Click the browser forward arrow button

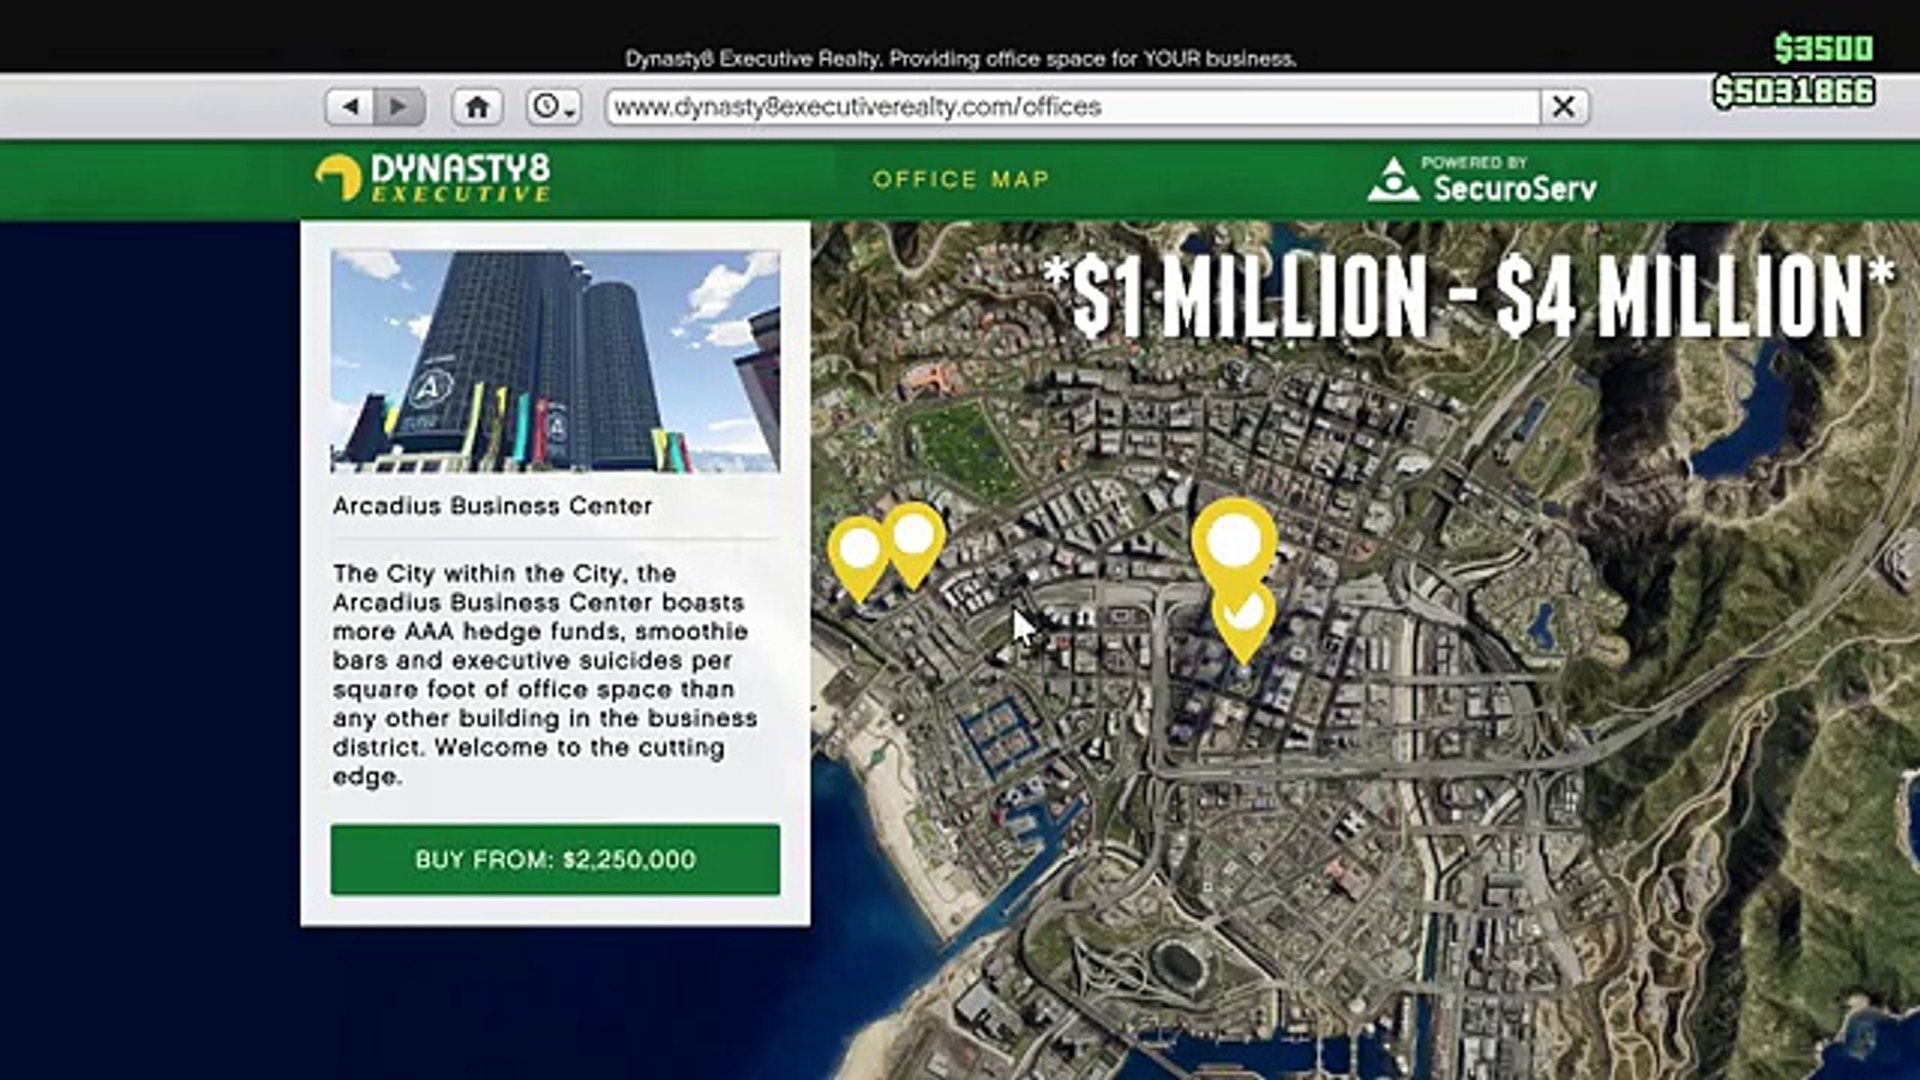[399, 106]
